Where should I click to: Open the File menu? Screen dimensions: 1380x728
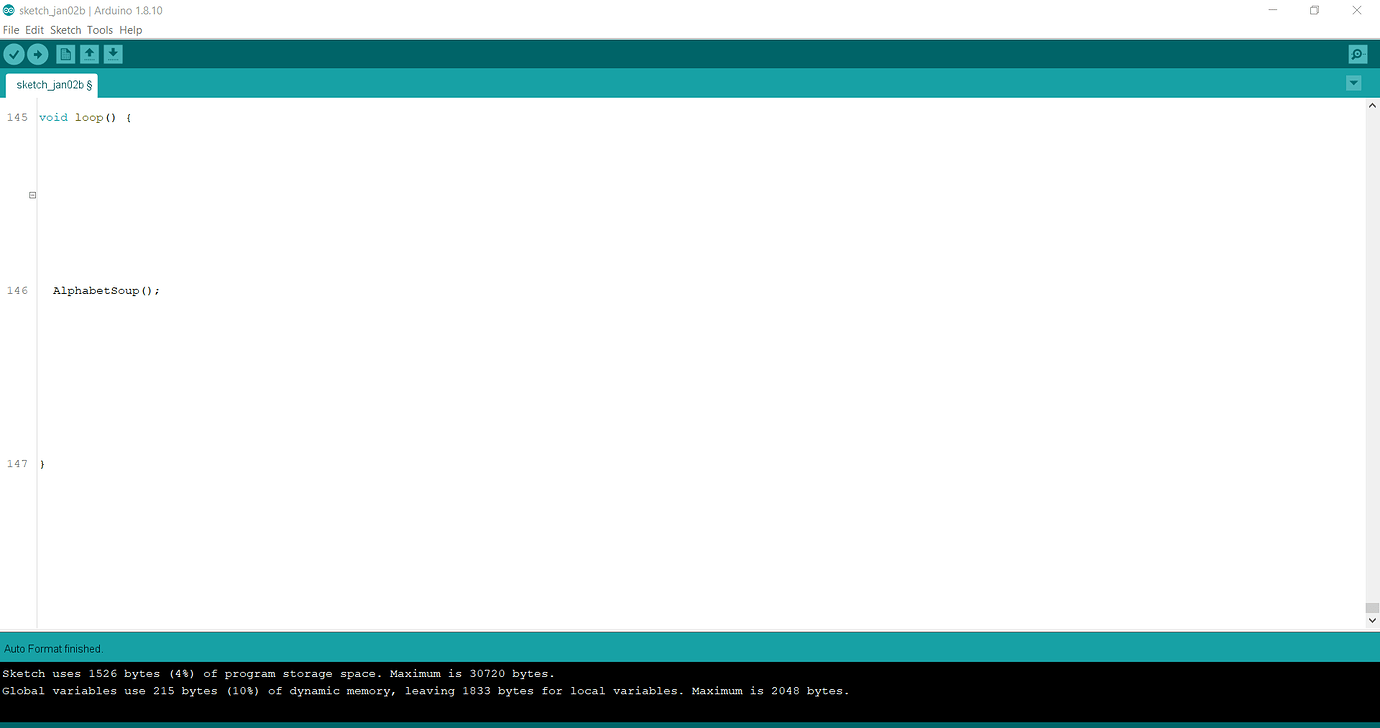tap(10, 29)
